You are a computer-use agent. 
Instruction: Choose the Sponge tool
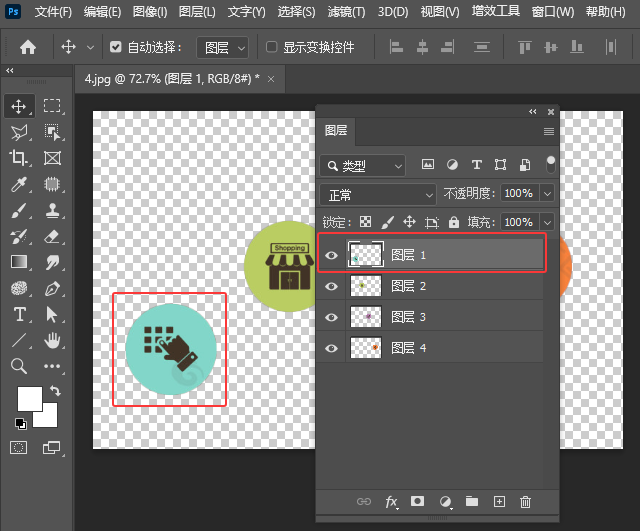(x=19, y=289)
